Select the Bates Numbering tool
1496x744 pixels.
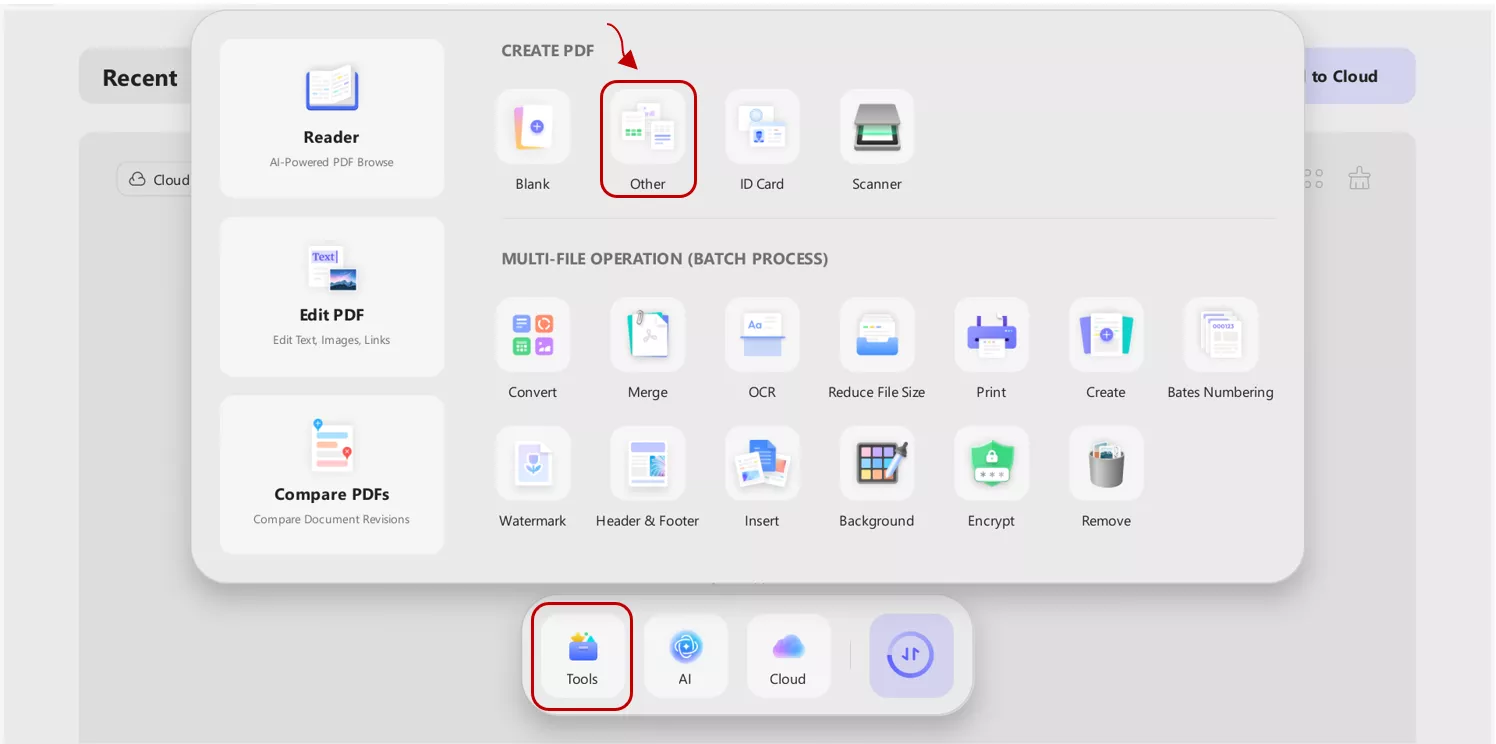pyautogui.click(x=1220, y=335)
